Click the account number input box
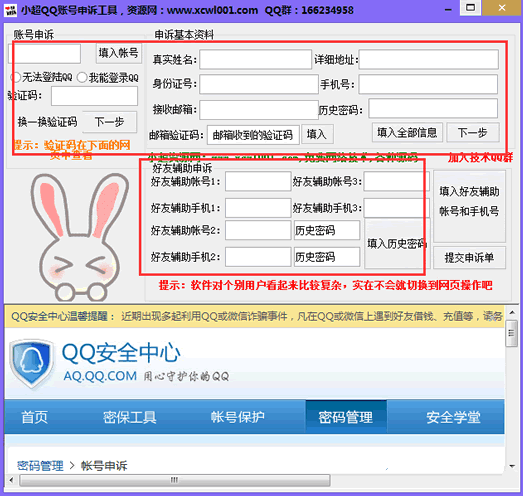 tap(44, 54)
